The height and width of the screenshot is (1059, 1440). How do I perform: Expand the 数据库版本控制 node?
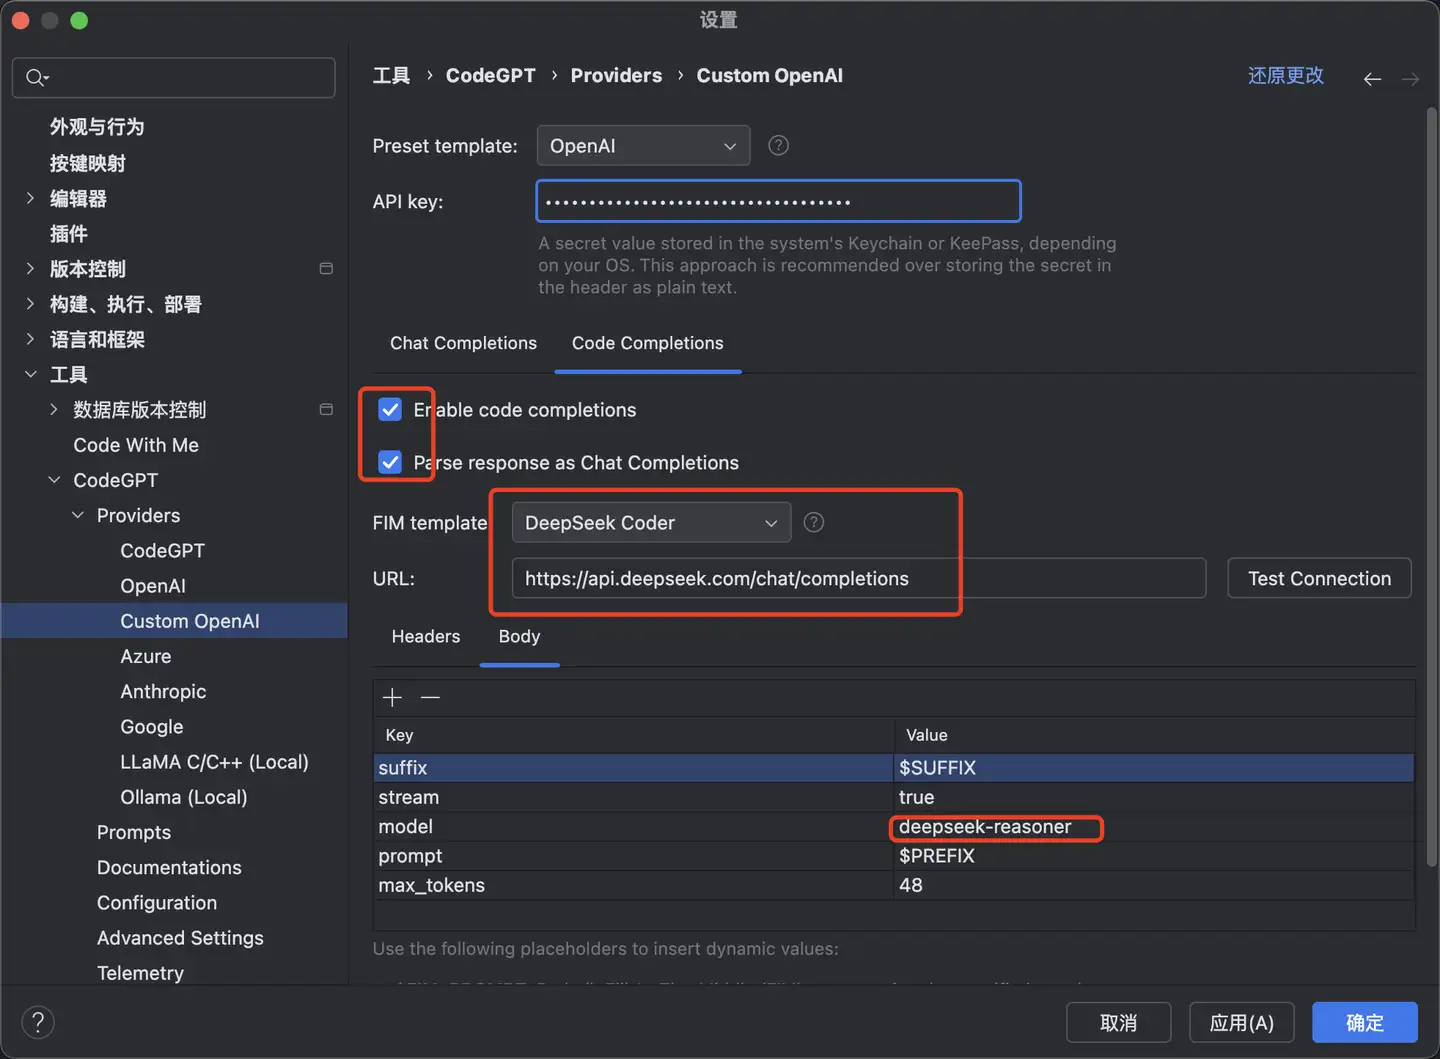tap(54, 410)
